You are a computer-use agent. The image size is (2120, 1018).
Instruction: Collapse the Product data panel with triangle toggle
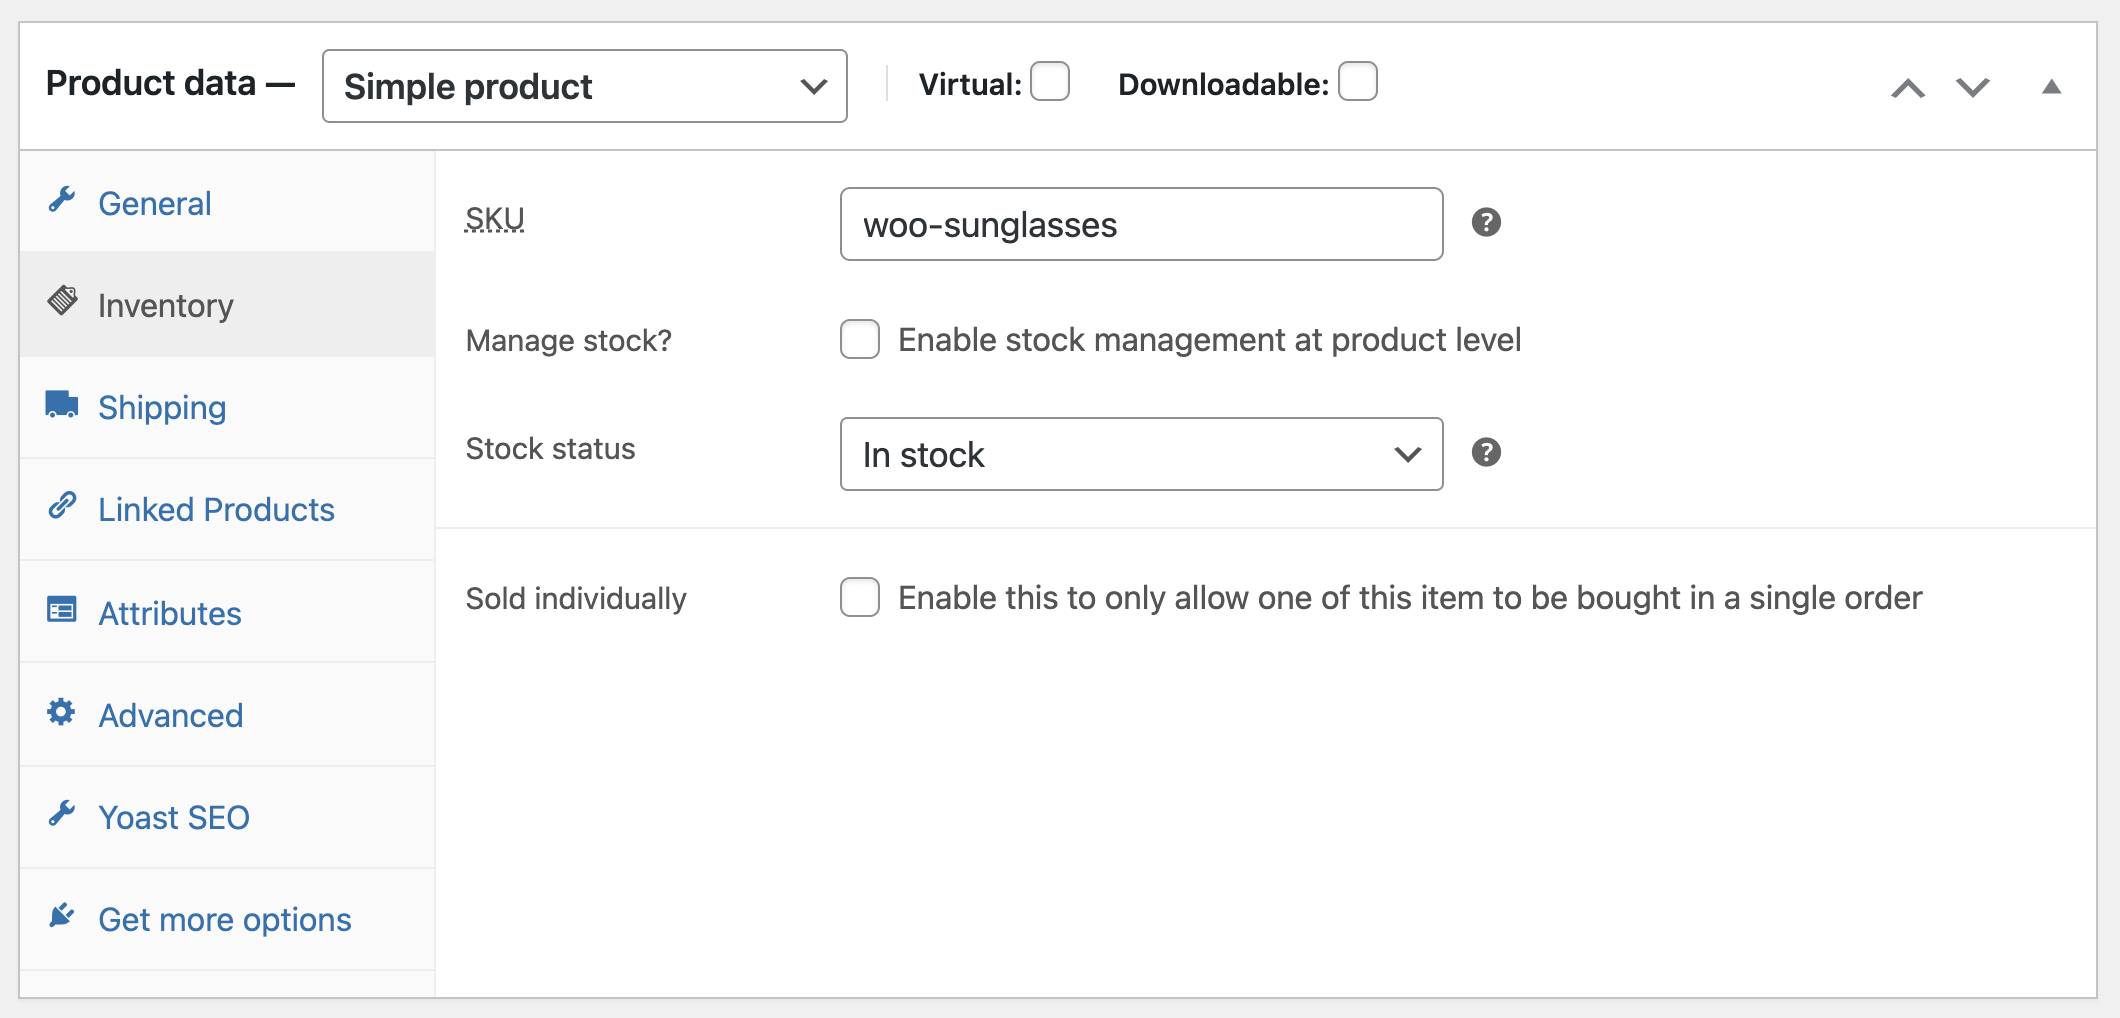[x=2051, y=87]
